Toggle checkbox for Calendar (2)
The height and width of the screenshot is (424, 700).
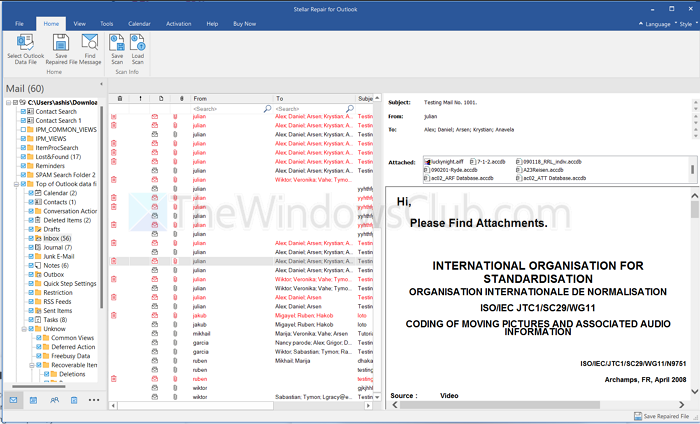31,193
